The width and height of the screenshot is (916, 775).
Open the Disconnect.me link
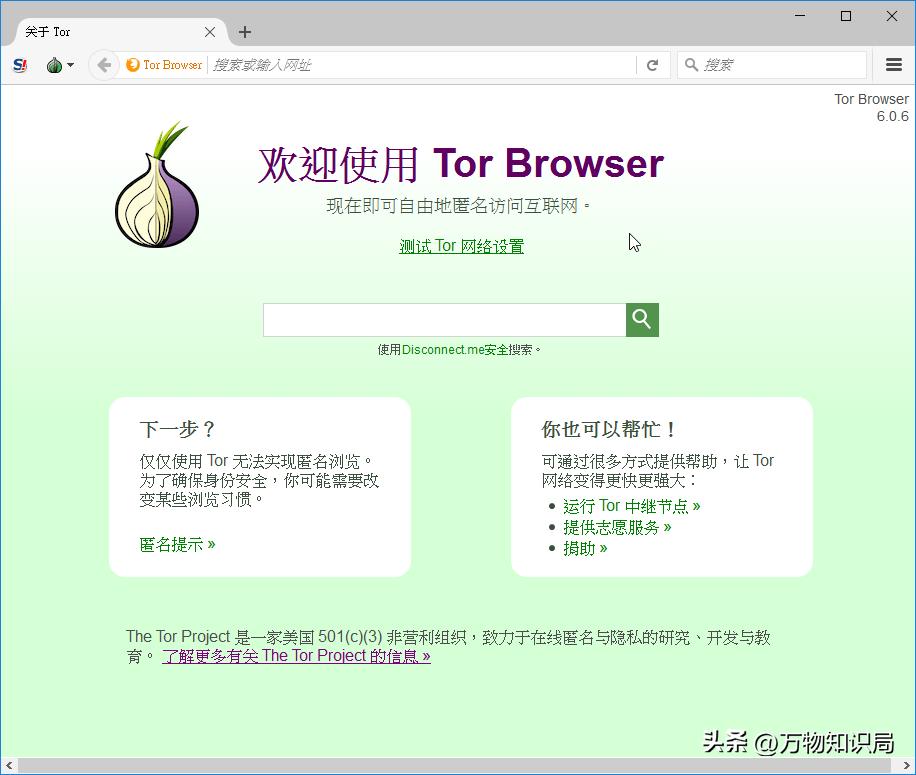444,350
